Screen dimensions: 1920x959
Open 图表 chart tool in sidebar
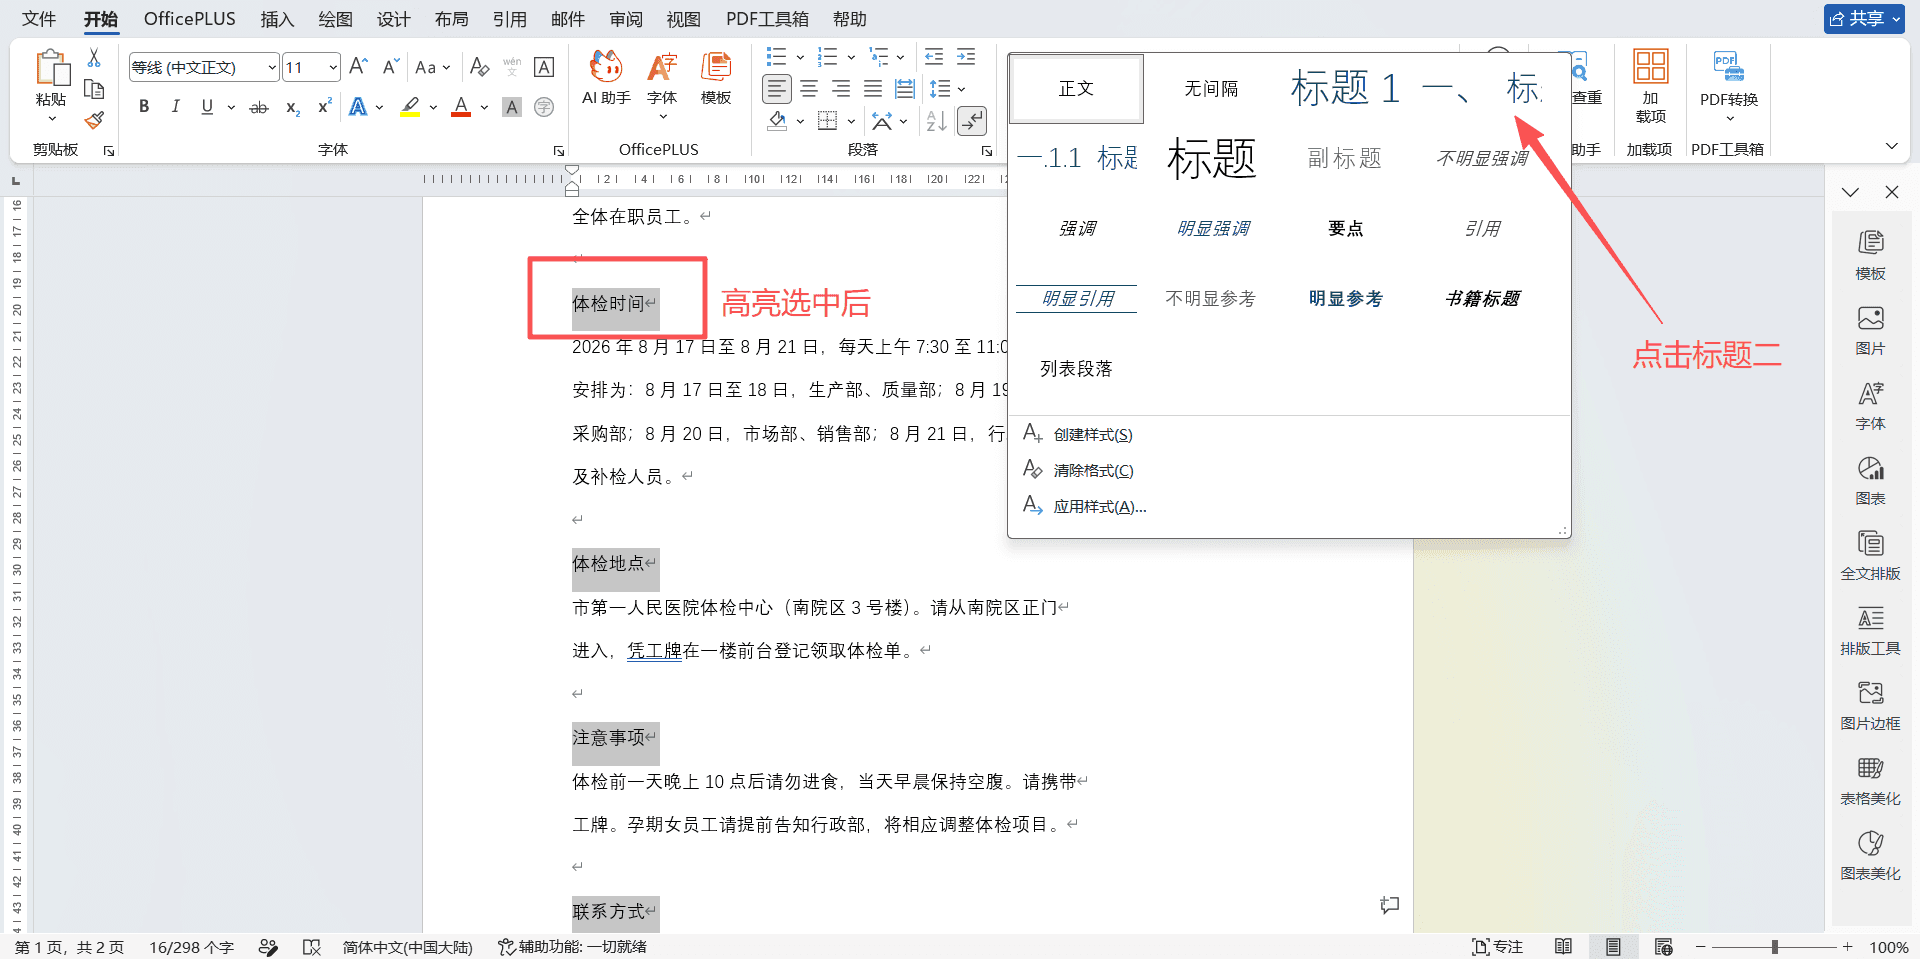[x=1870, y=481]
